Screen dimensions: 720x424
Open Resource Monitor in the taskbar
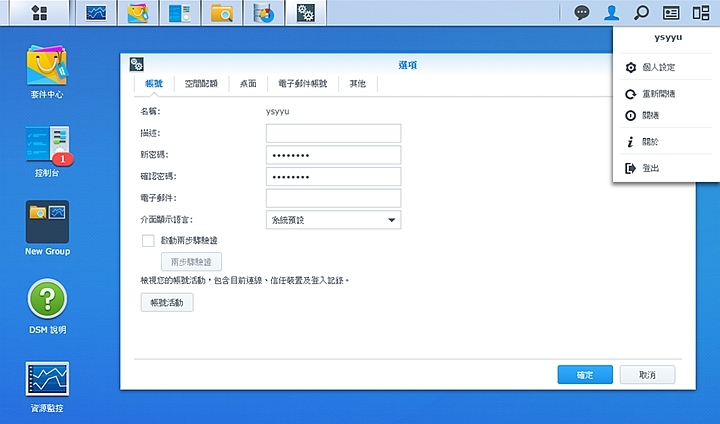tap(97, 14)
